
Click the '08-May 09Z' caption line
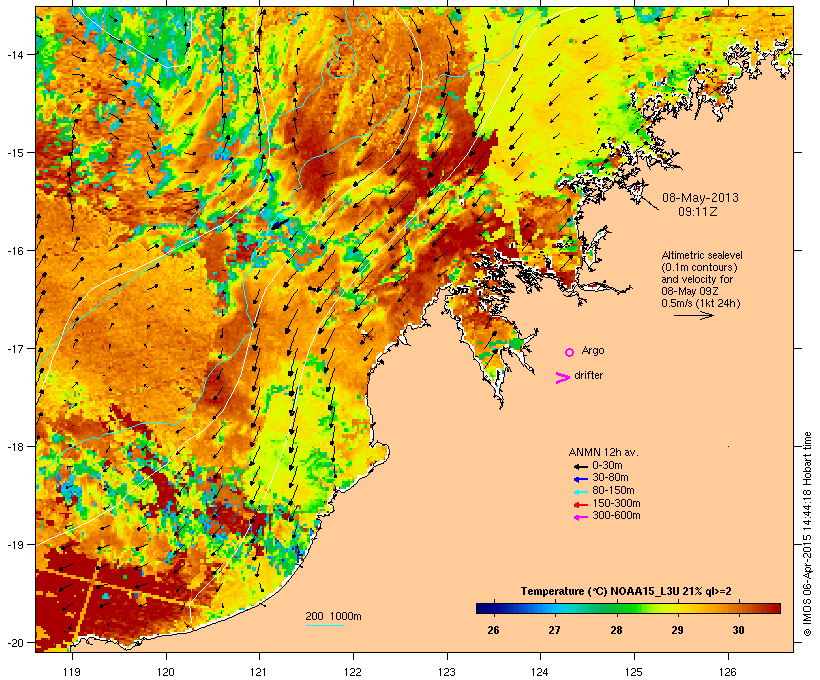coord(690,291)
